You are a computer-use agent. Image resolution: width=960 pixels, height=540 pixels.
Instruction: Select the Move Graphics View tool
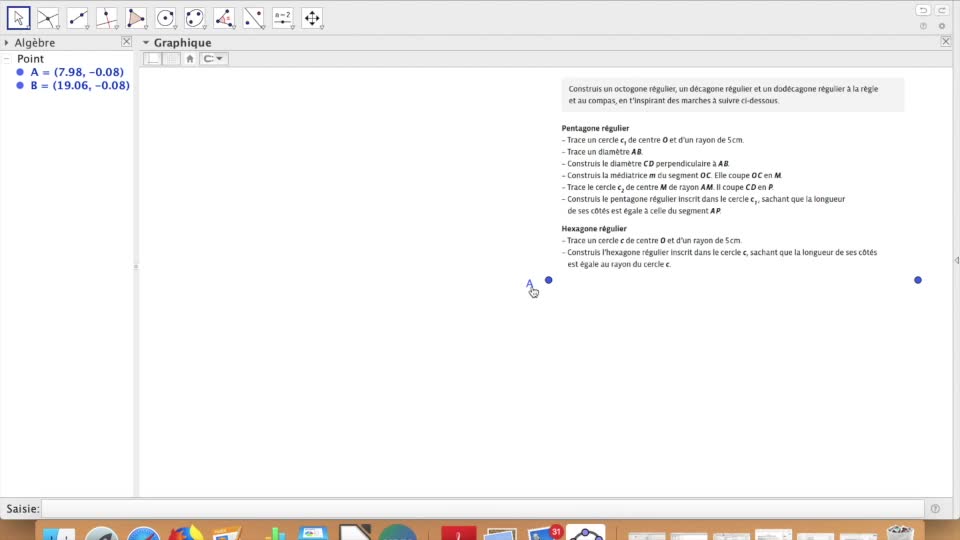click(312, 17)
